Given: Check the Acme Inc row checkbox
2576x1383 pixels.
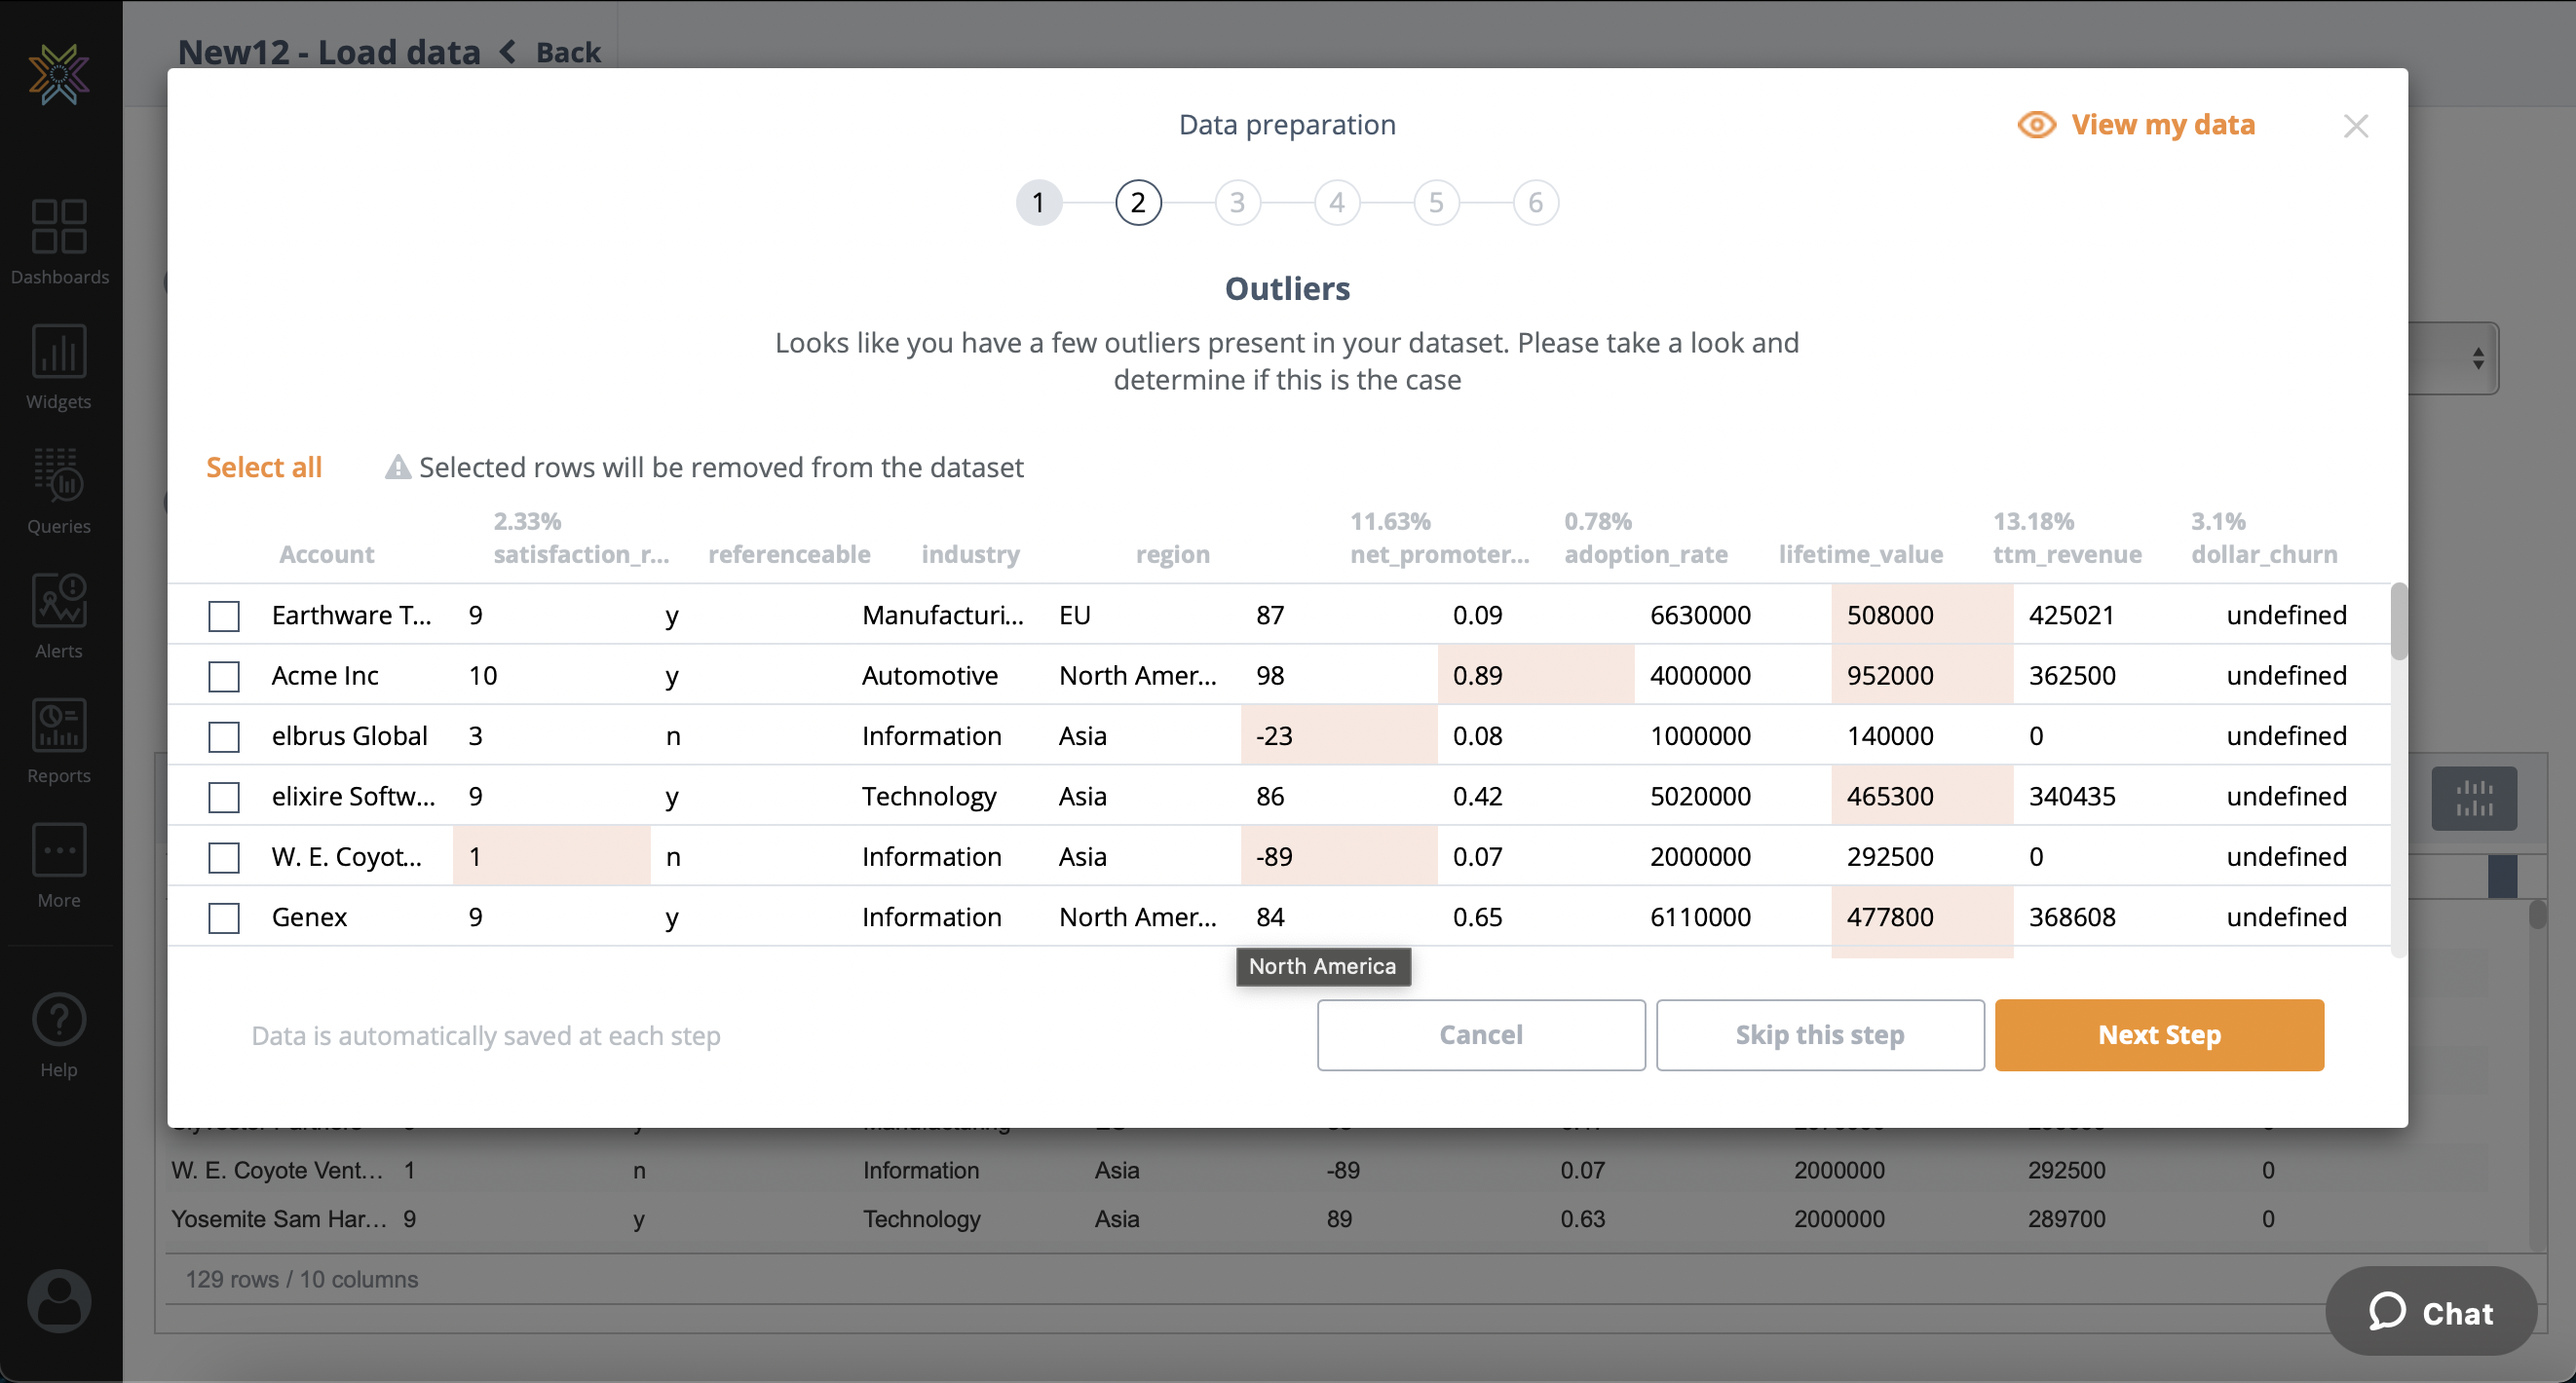Looking at the screenshot, I should [224, 676].
